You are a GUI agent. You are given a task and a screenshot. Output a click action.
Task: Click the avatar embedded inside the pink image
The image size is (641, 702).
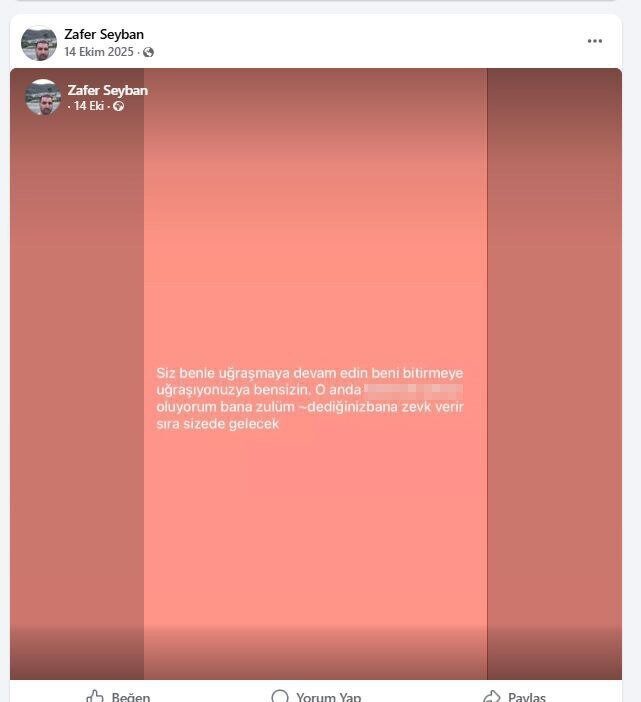[x=43, y=97]
